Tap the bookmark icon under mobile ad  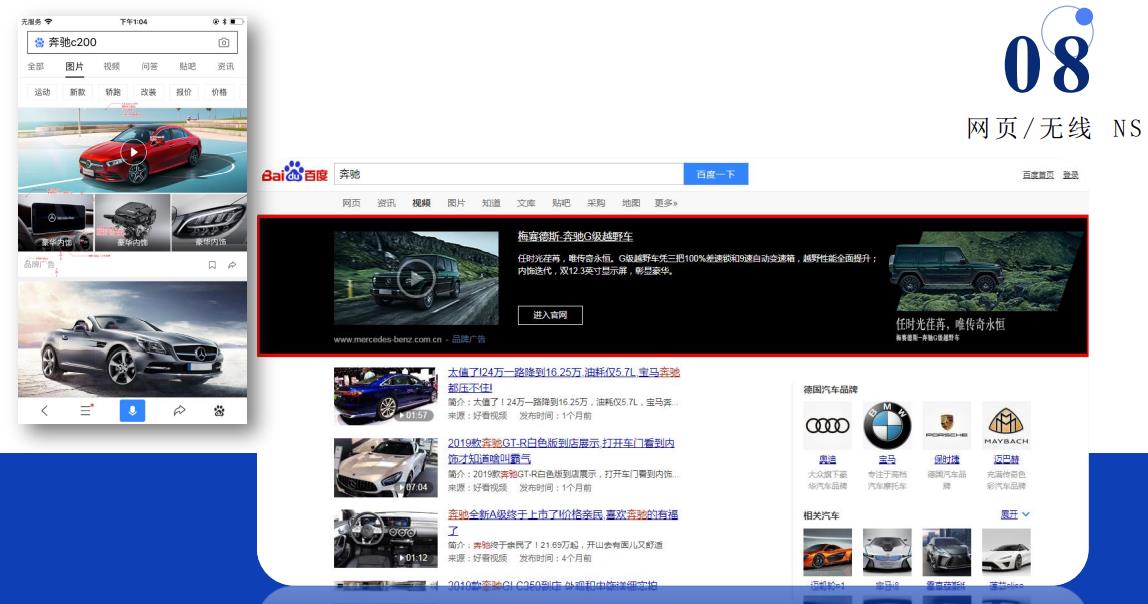[x=212, y=265]
